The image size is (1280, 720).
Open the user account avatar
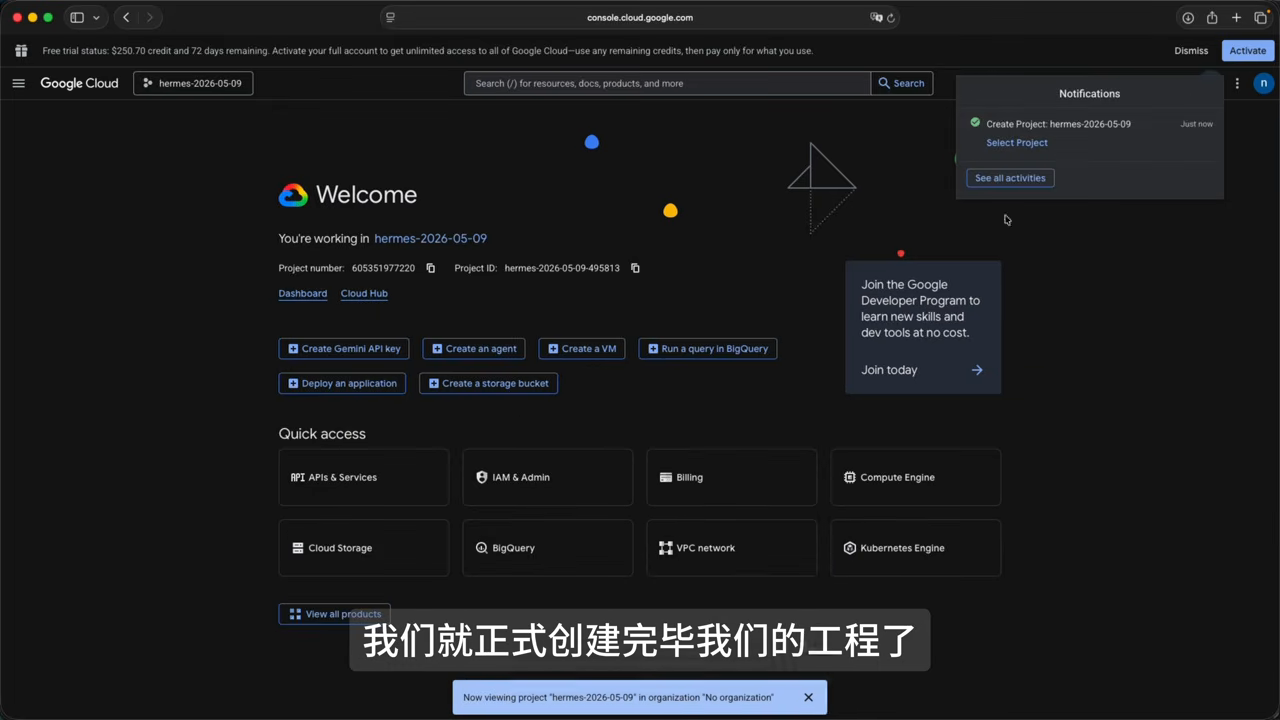tap(1264, 83)
